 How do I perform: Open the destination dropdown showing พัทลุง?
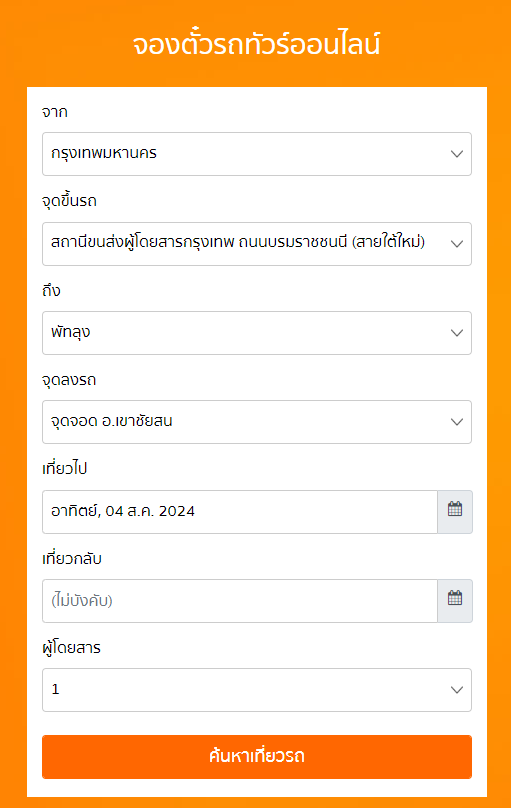coord(257,333)
